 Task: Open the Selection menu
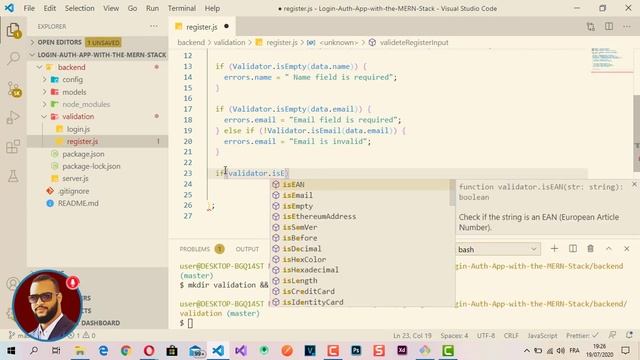(80, 8)
